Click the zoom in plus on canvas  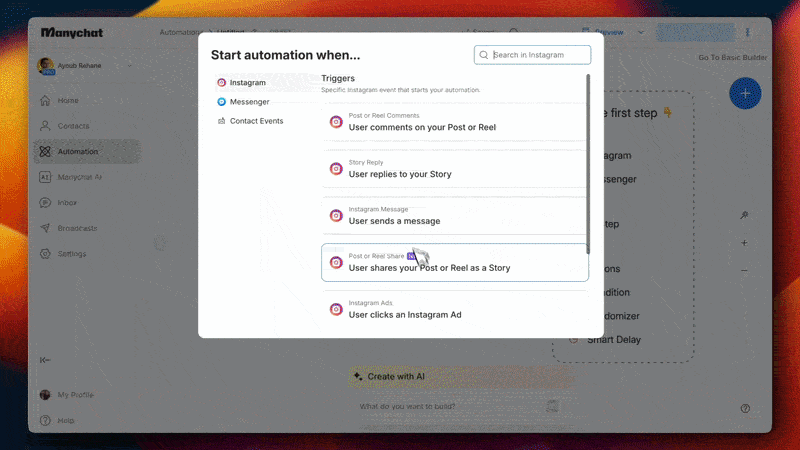point(744,243)
